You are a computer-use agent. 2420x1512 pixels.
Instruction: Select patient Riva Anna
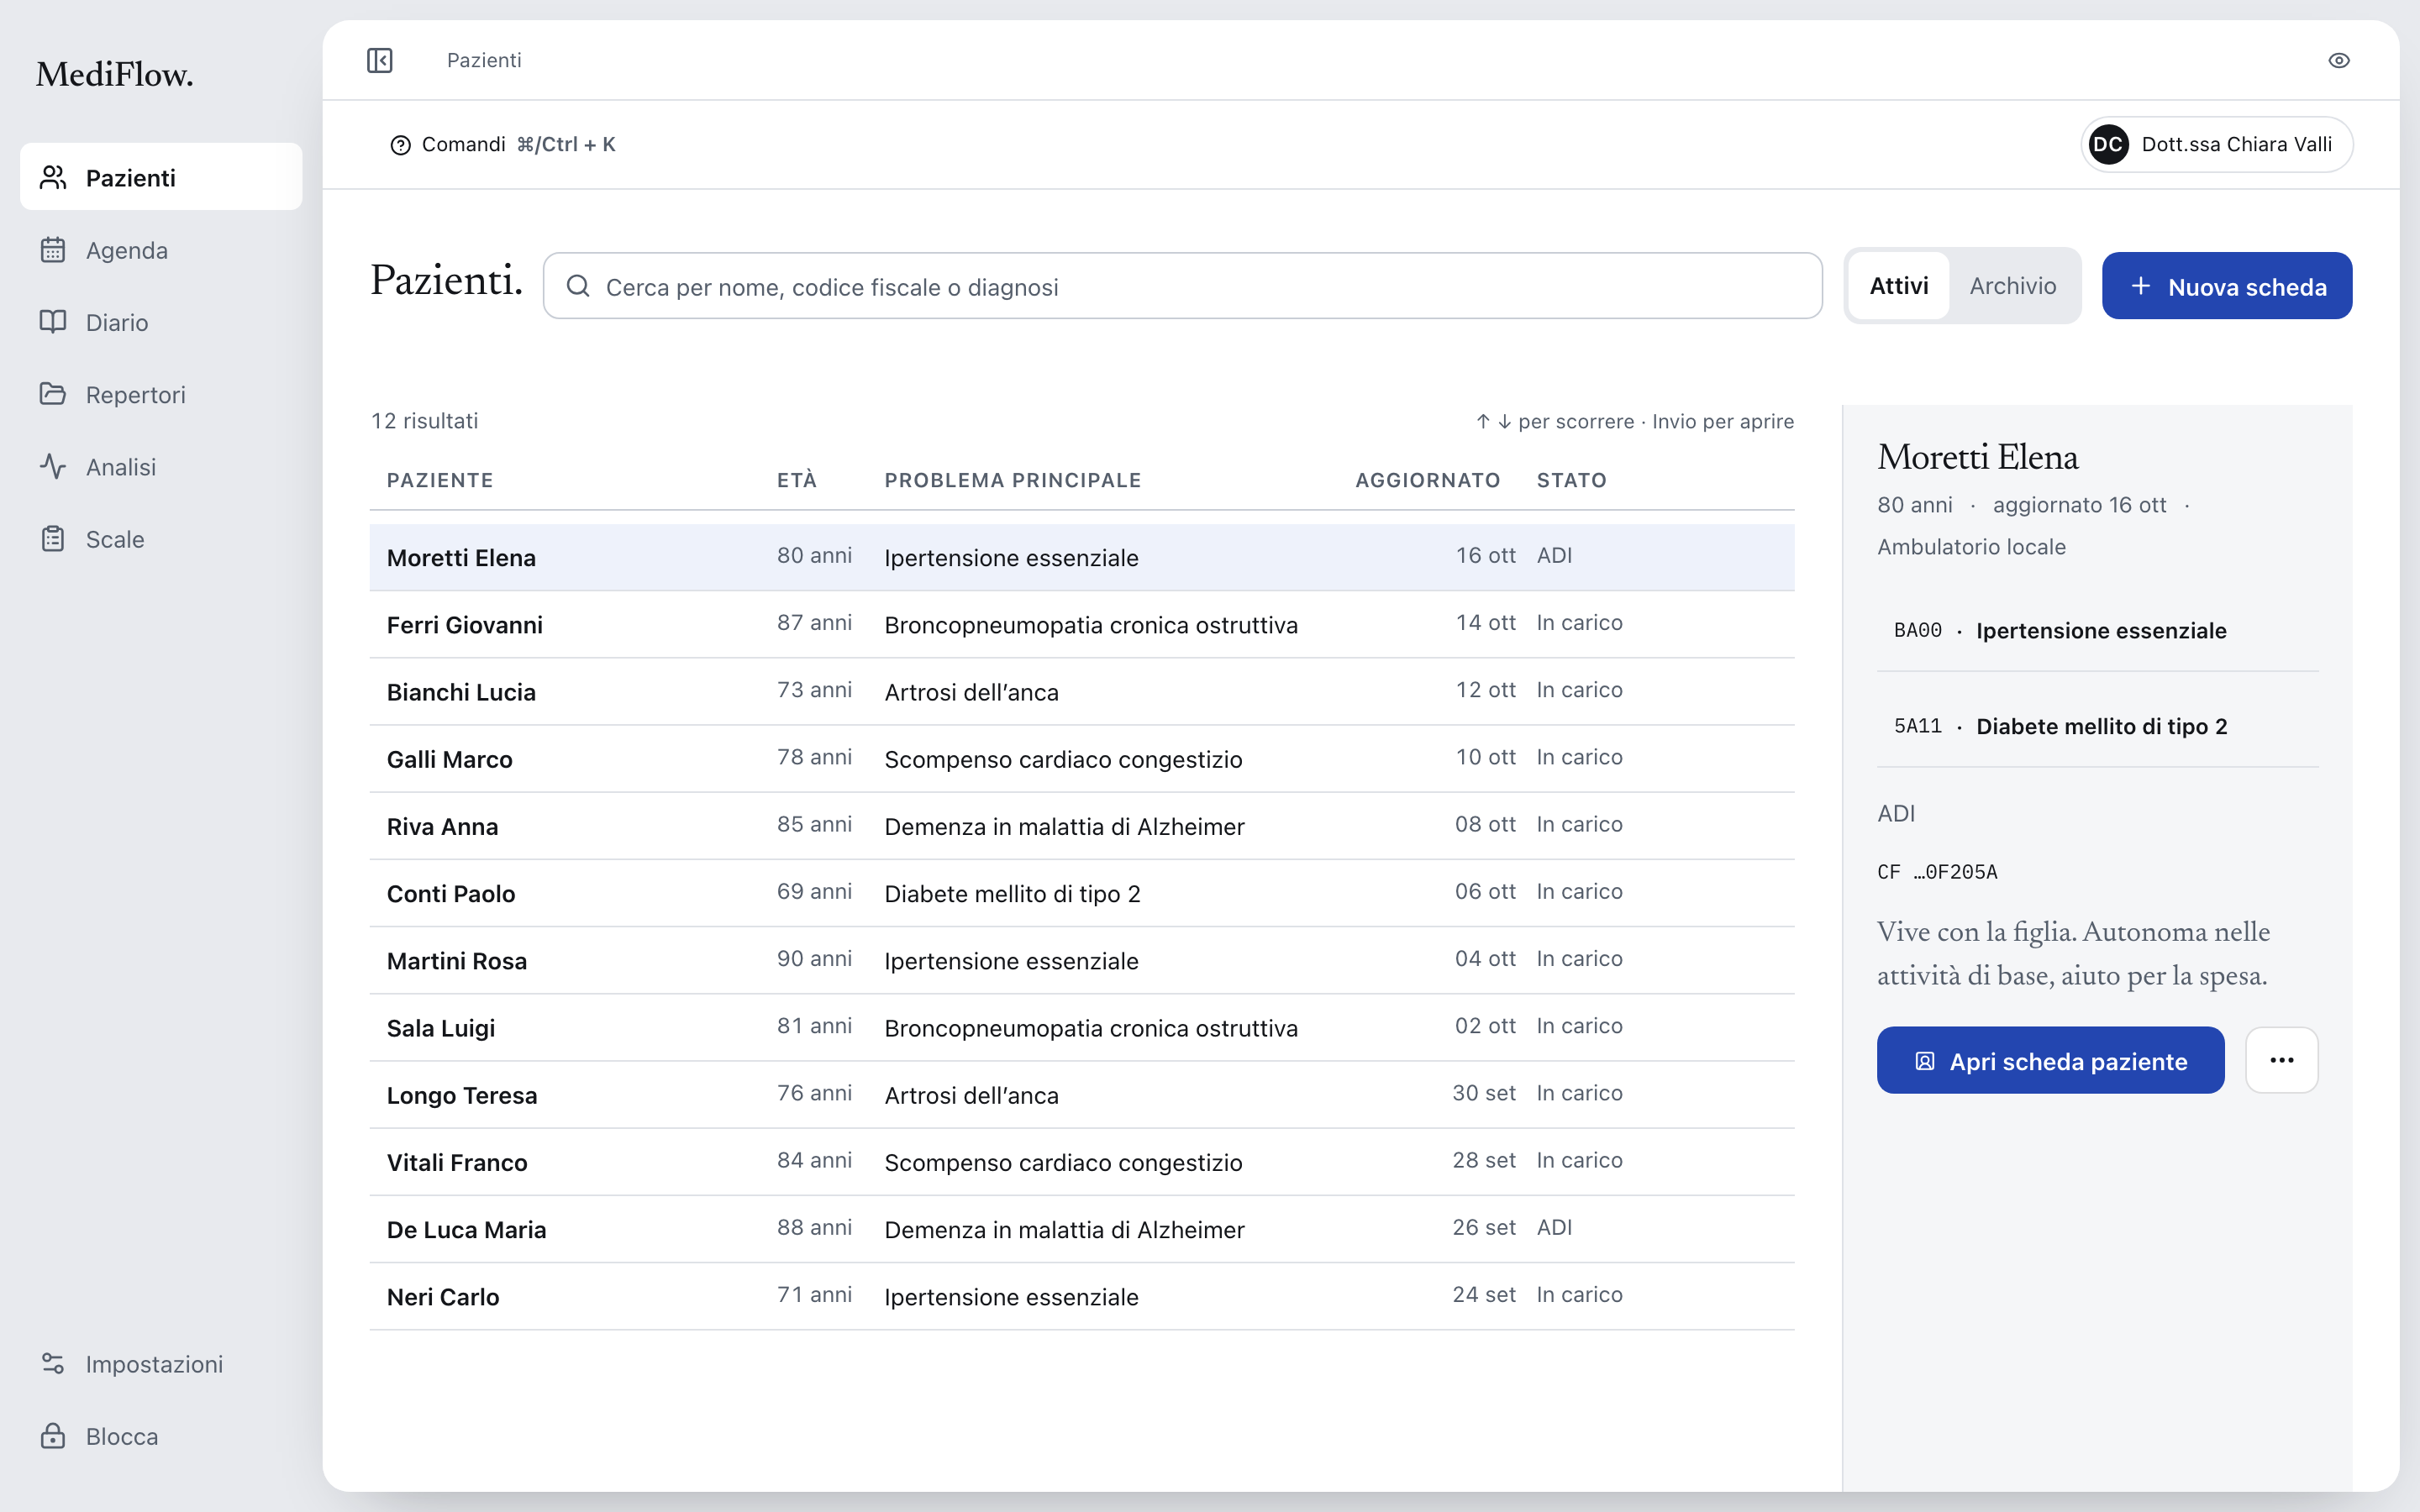[1082, 826]
